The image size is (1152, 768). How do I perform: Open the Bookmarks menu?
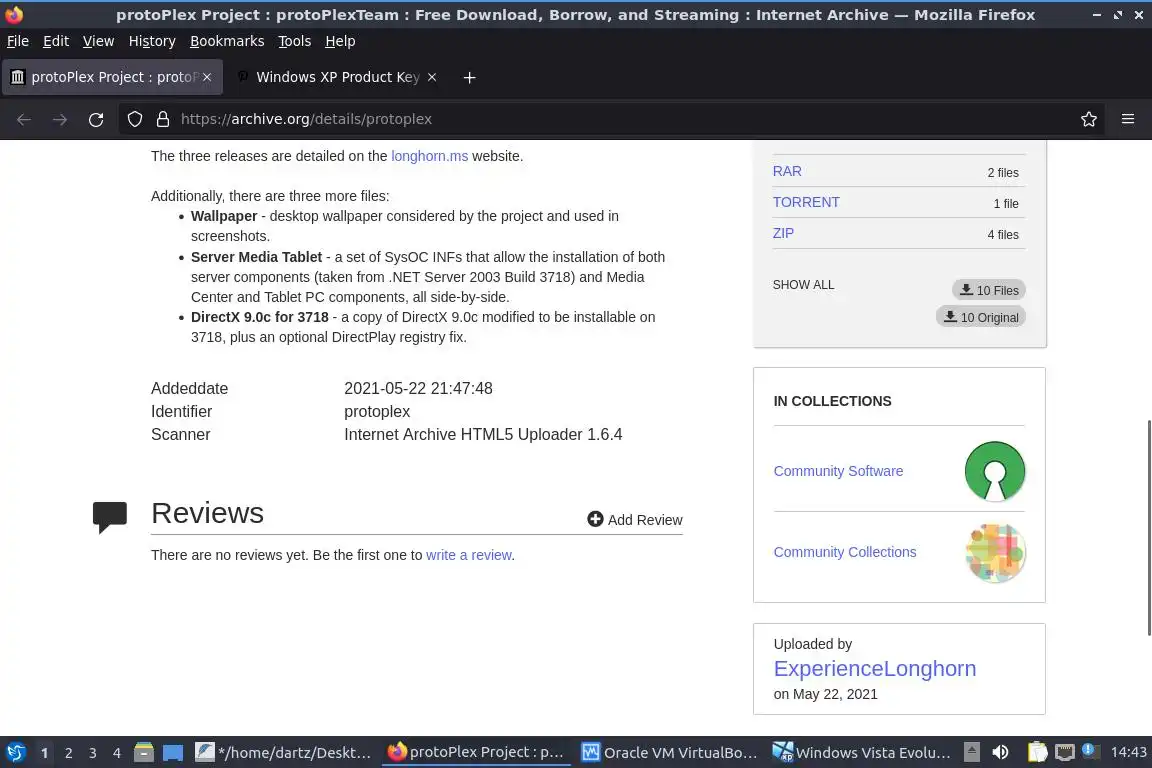[227, 41]
